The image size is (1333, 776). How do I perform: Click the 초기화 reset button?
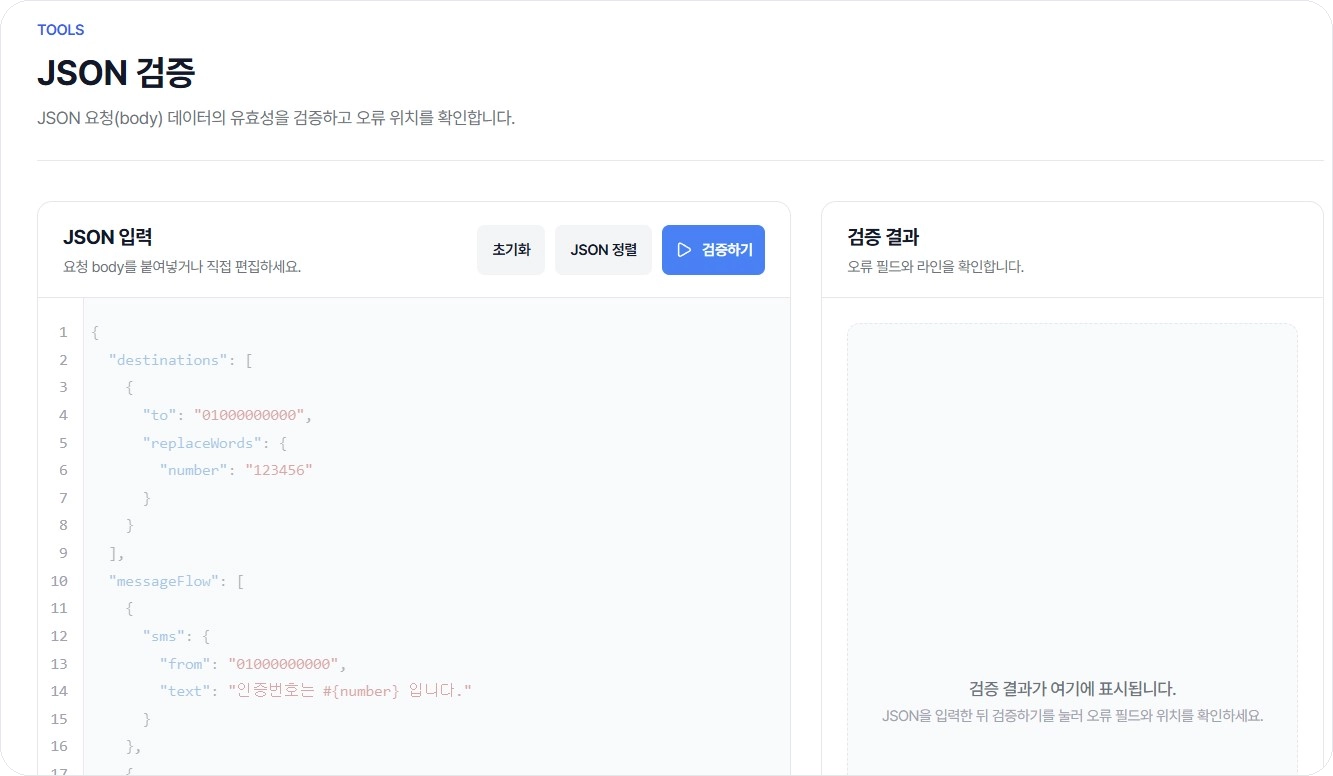pos(511,250)
